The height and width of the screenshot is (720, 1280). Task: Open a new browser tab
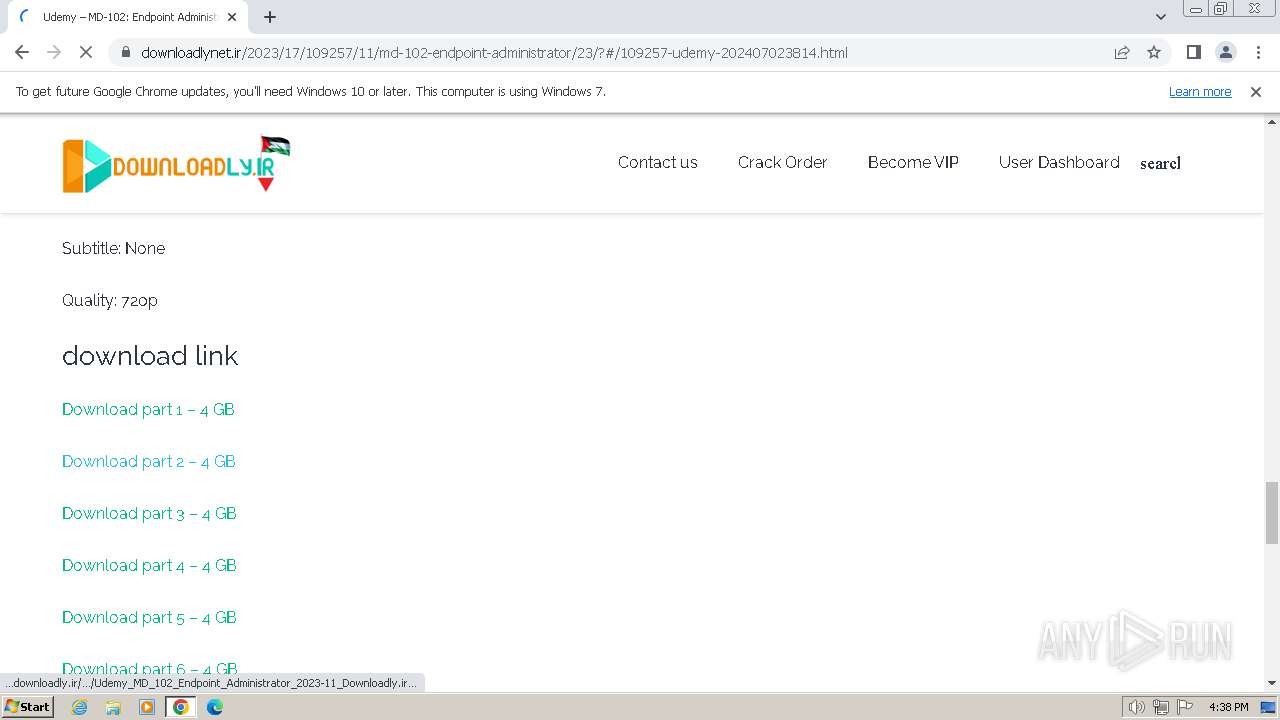(x=270, y=17)
